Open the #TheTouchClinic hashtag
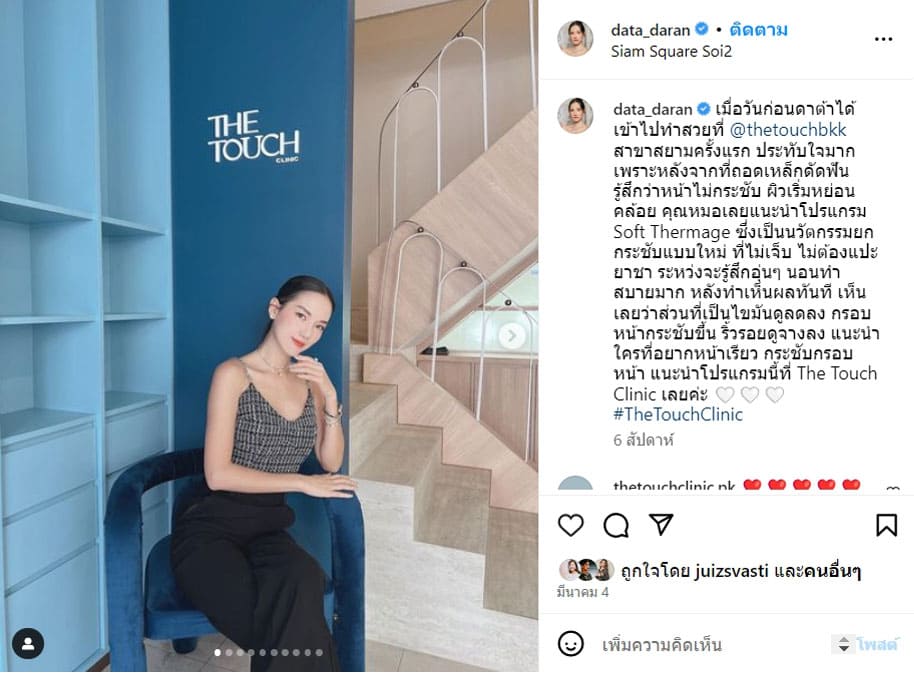 pos(678,414)
